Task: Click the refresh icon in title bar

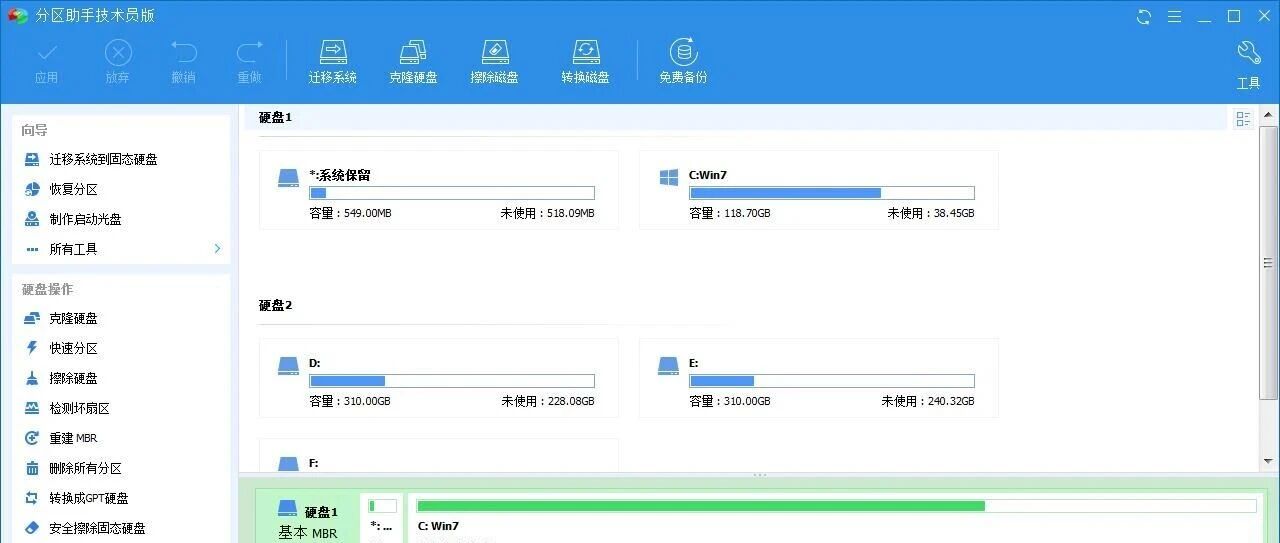Action: pos(1144,16)
